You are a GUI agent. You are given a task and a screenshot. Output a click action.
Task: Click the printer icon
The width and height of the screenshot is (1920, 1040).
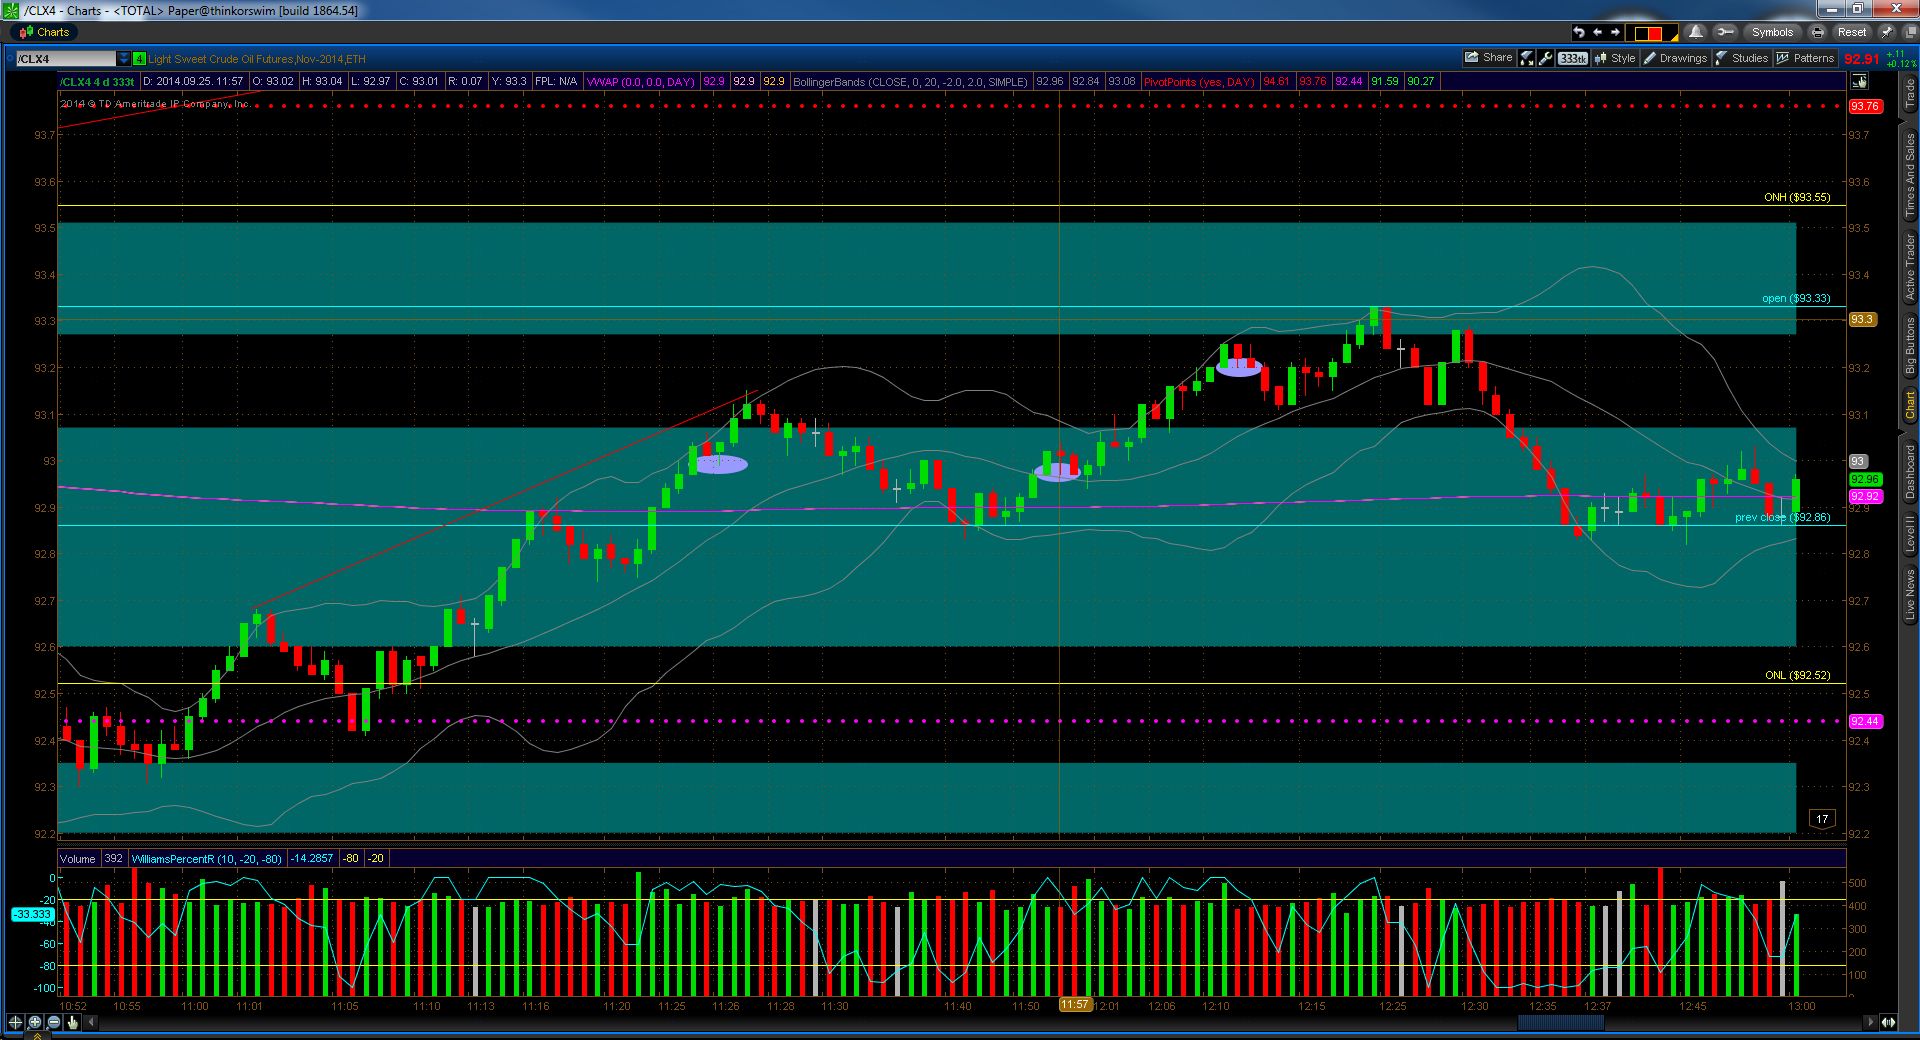[x=1819, y=32]
